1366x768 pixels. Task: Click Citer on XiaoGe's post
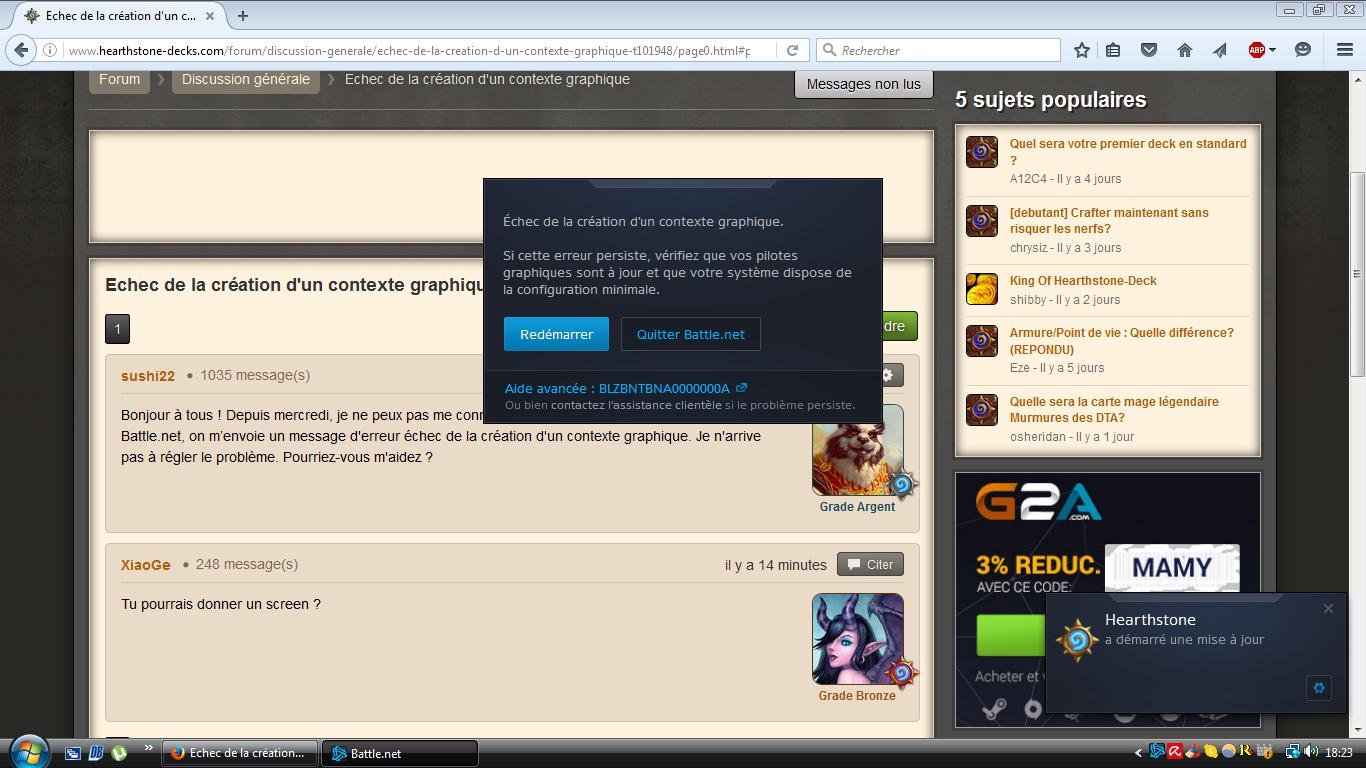point(870,564)
